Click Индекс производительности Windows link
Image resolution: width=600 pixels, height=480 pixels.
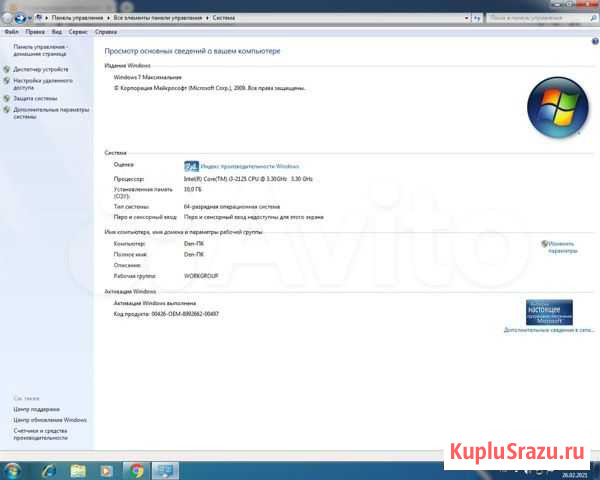[250, 166]
